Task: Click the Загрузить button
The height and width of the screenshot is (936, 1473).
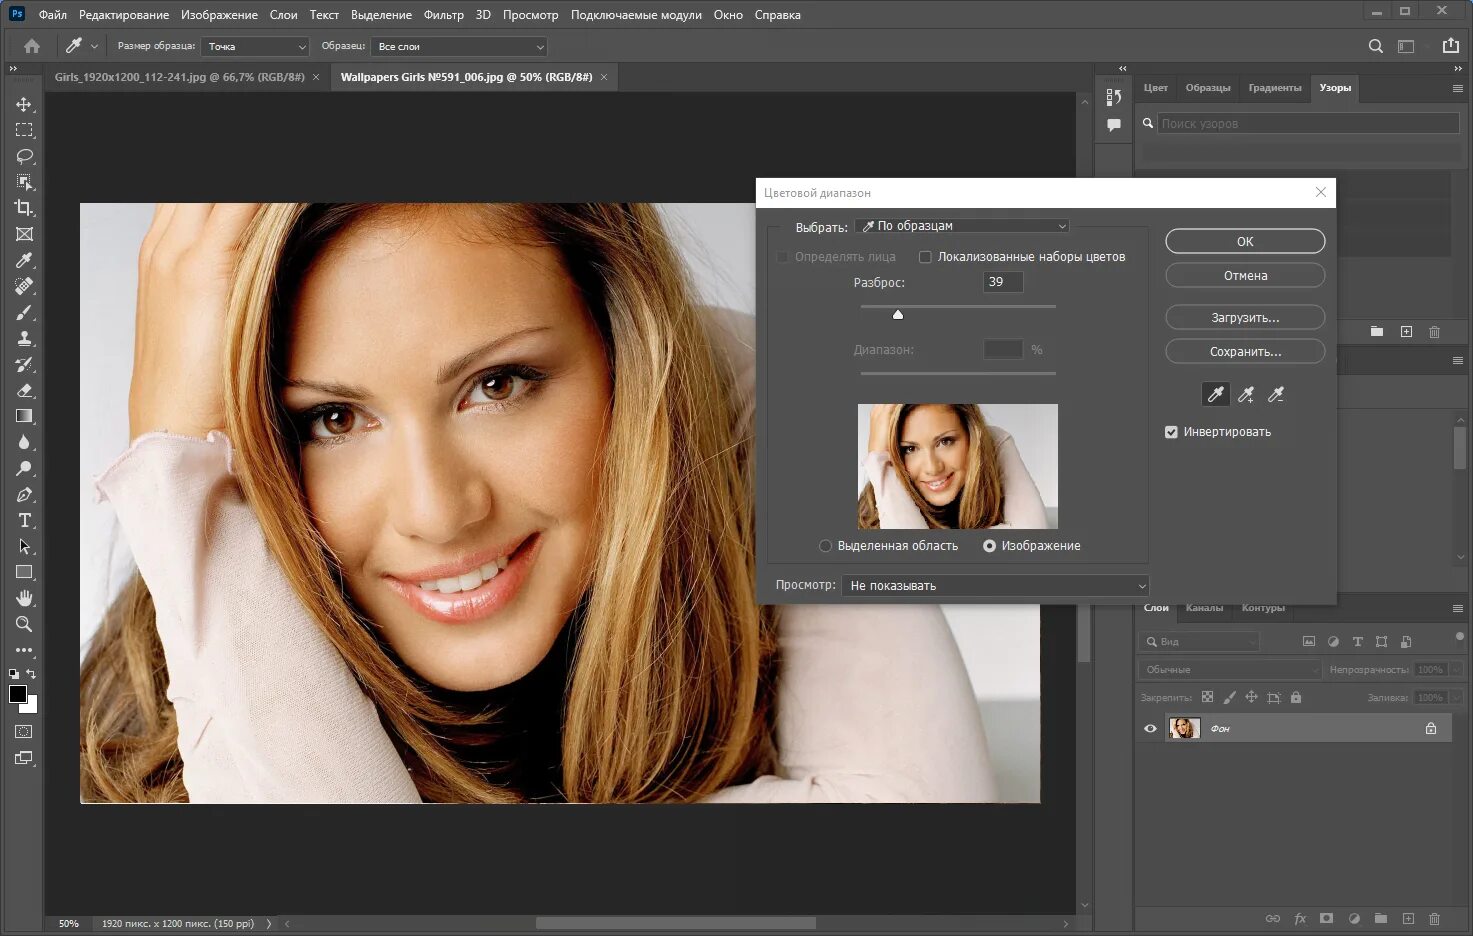Action: click(x=1245, y=318)
